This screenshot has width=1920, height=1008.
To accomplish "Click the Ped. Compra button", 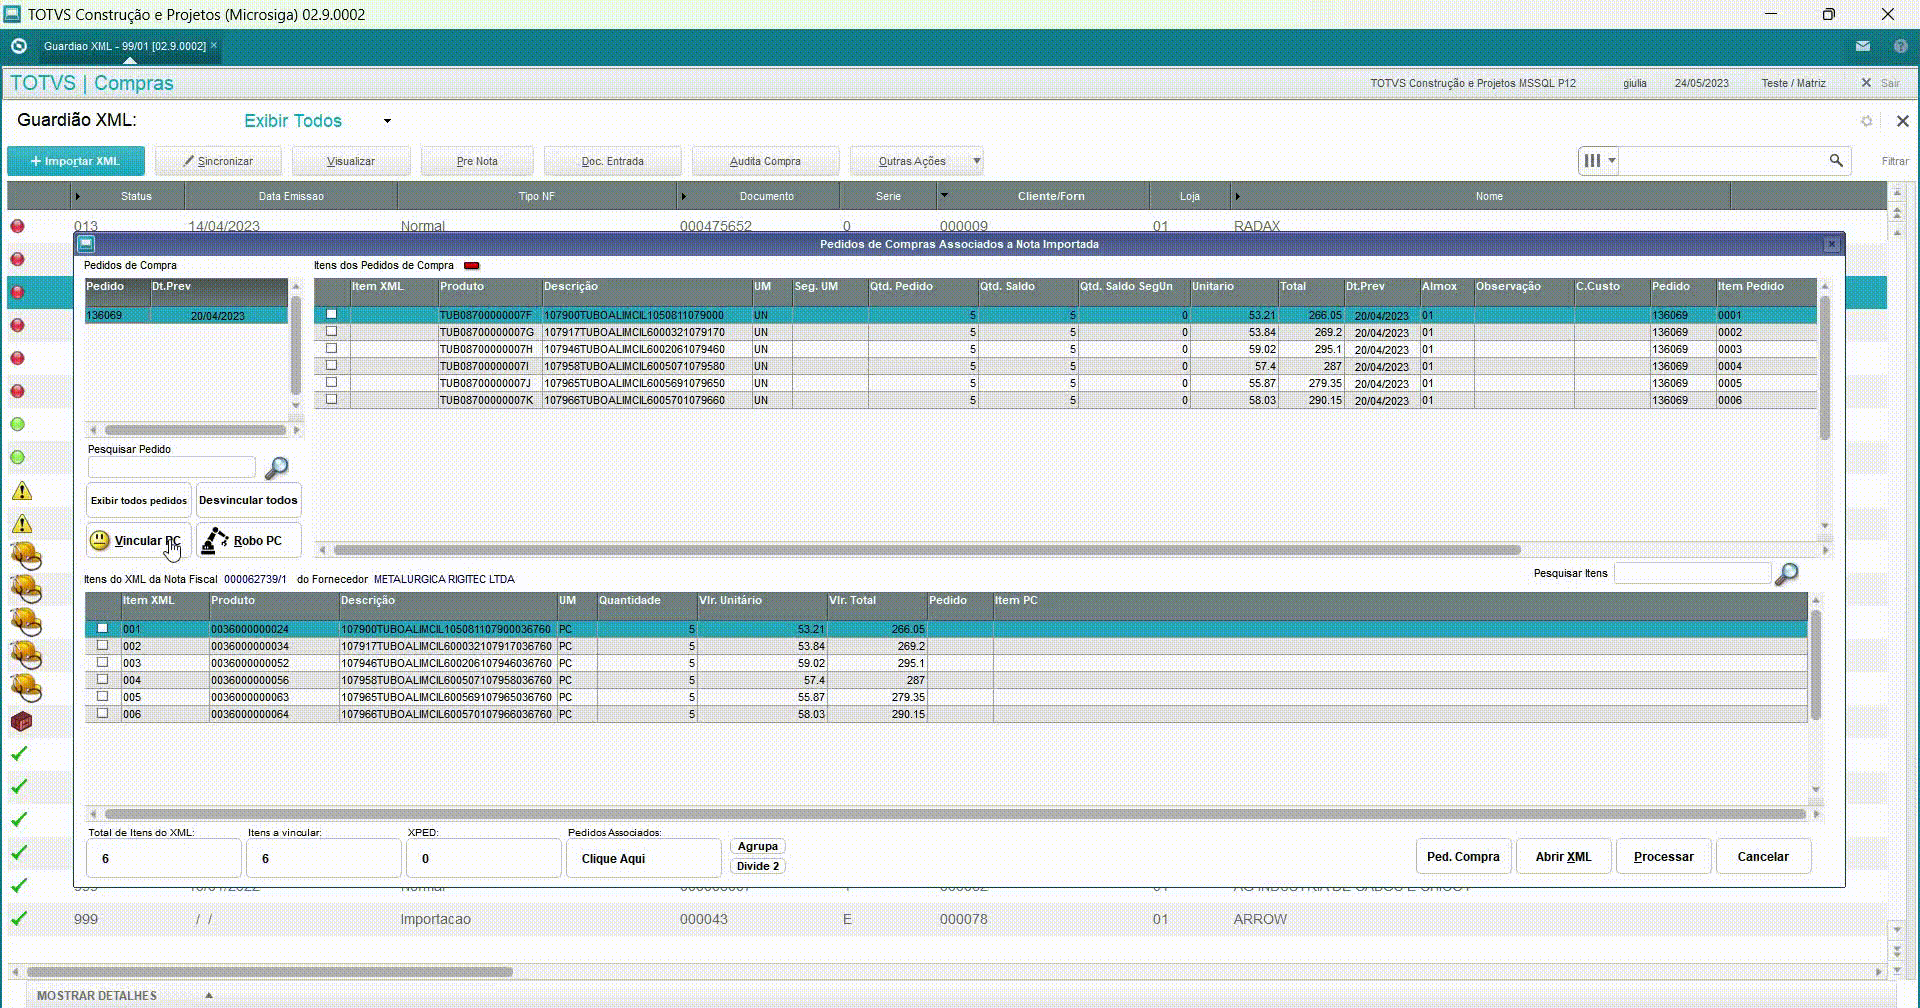I will (x=1463, y=857).
